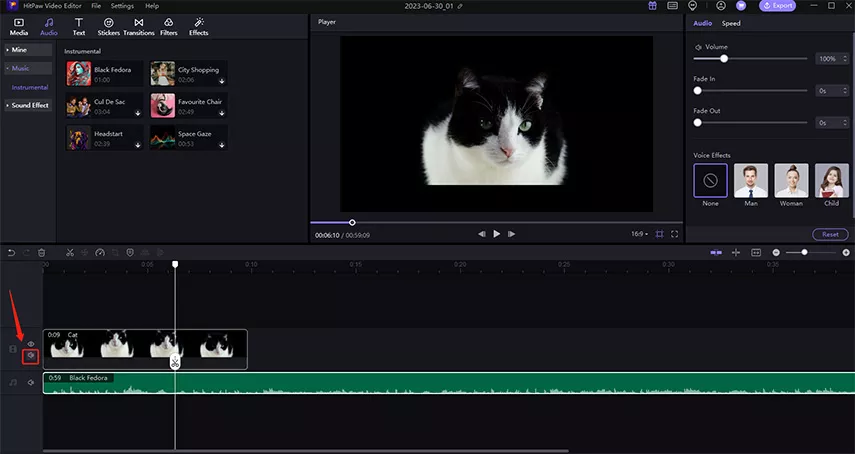The height and width of the screenshot is (454, 855).
Task: Click the scissors split tool in timeline toolbar
Action: tap(70, 252)
